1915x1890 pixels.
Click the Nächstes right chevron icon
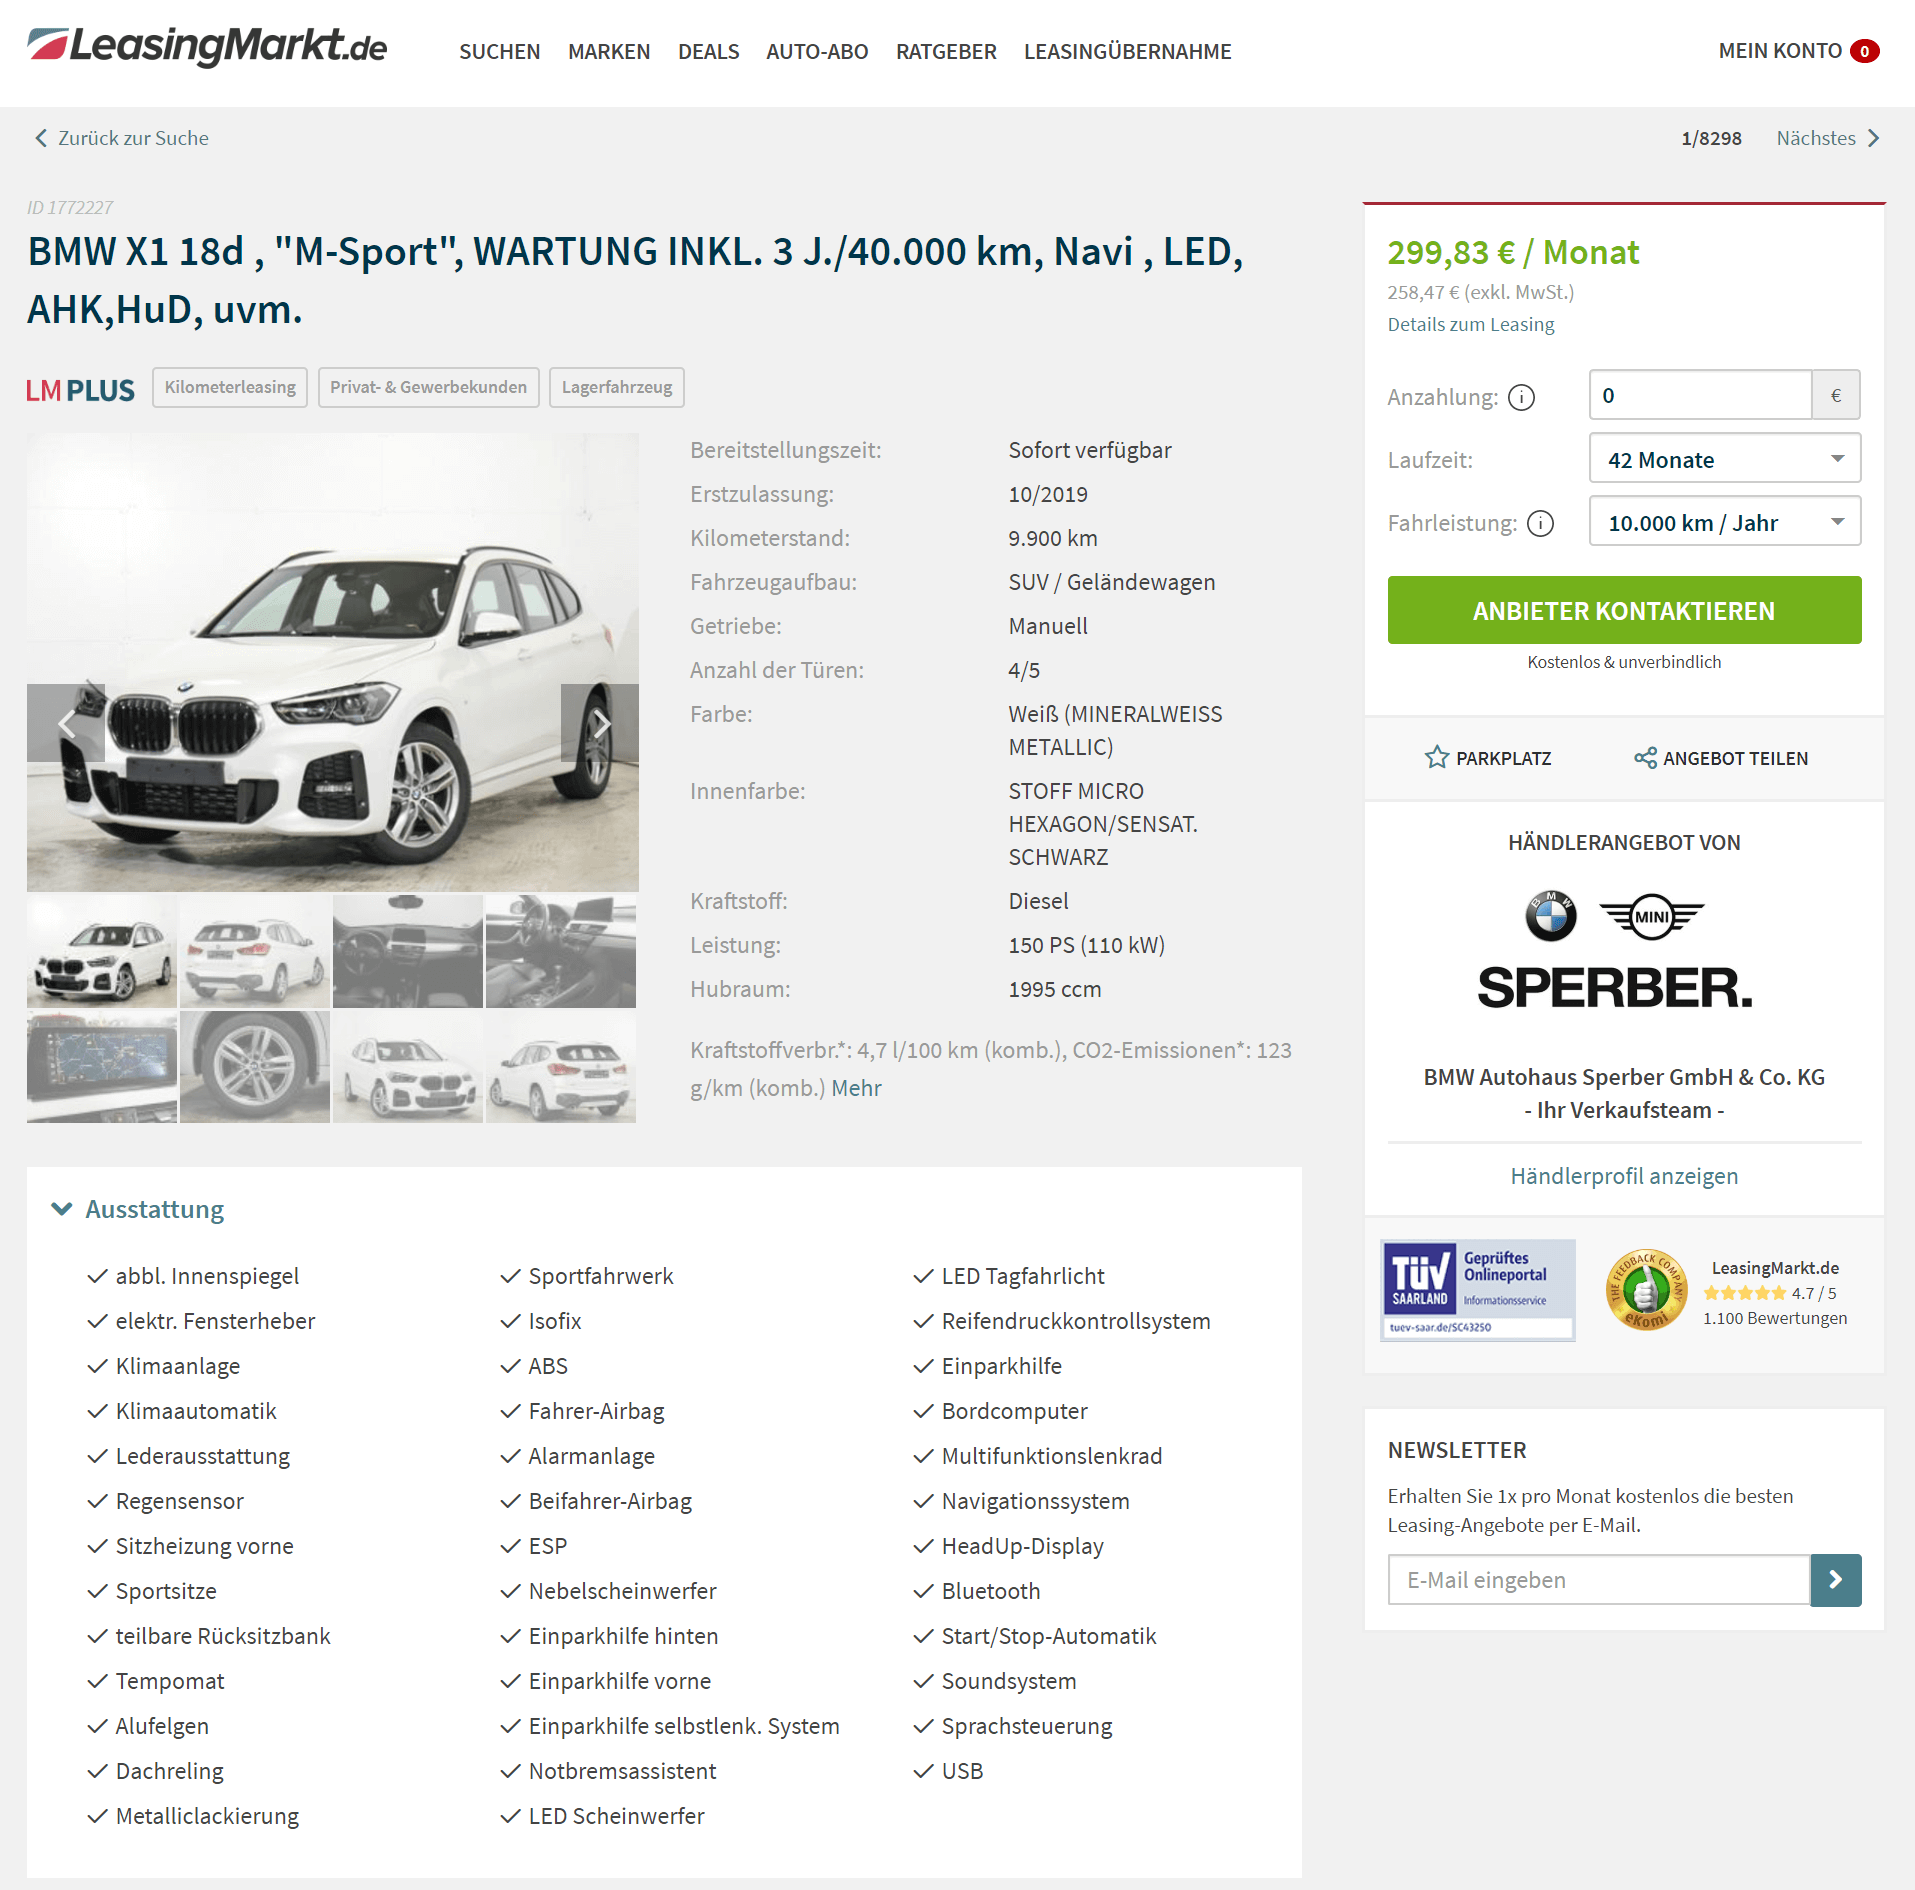tap(1873, 138)
